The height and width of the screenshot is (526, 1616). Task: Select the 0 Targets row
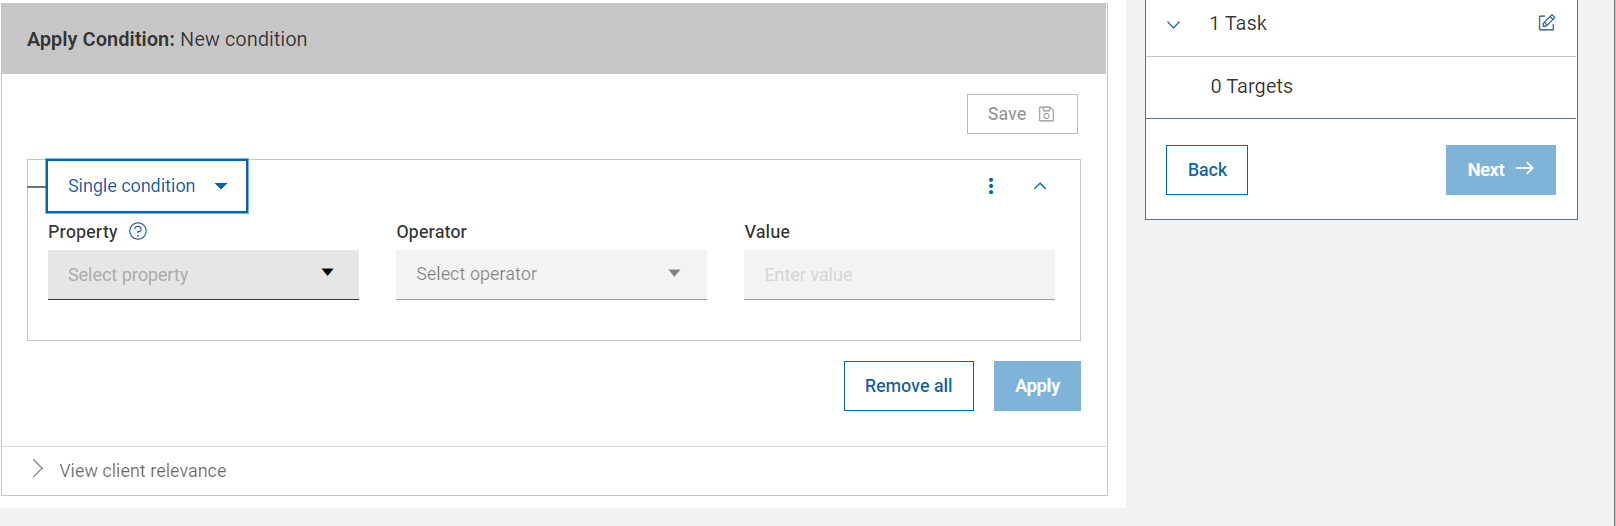1251,87
